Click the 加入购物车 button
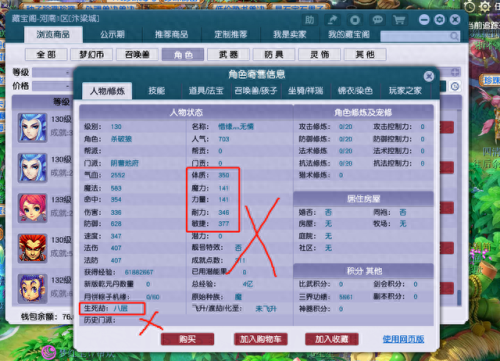 coord(261,339)
